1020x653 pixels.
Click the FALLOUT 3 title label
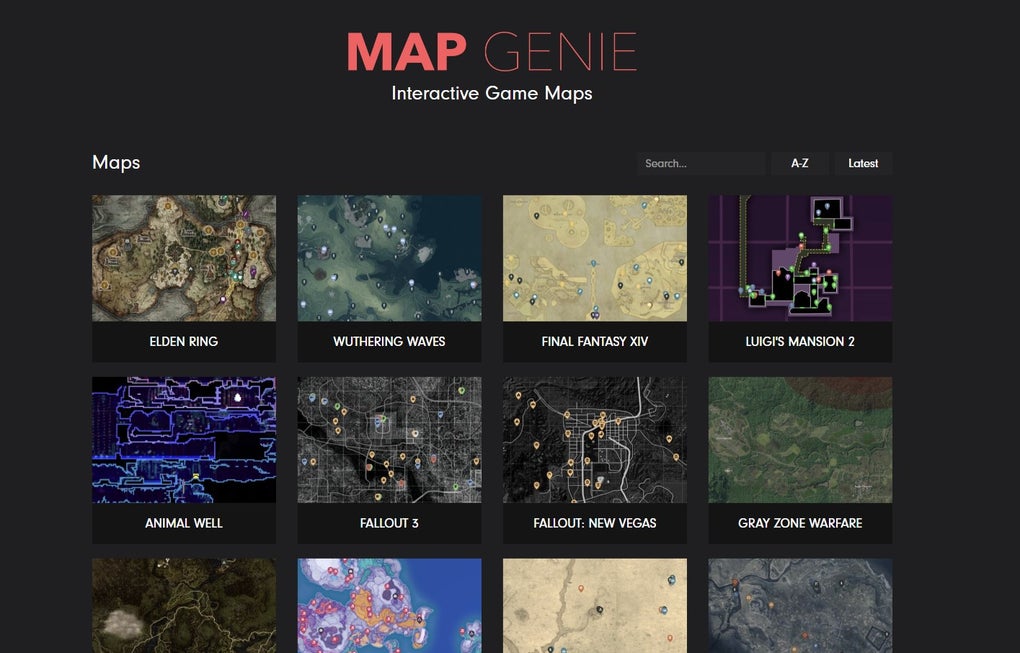pyautogui.click(x=390, y=523)
